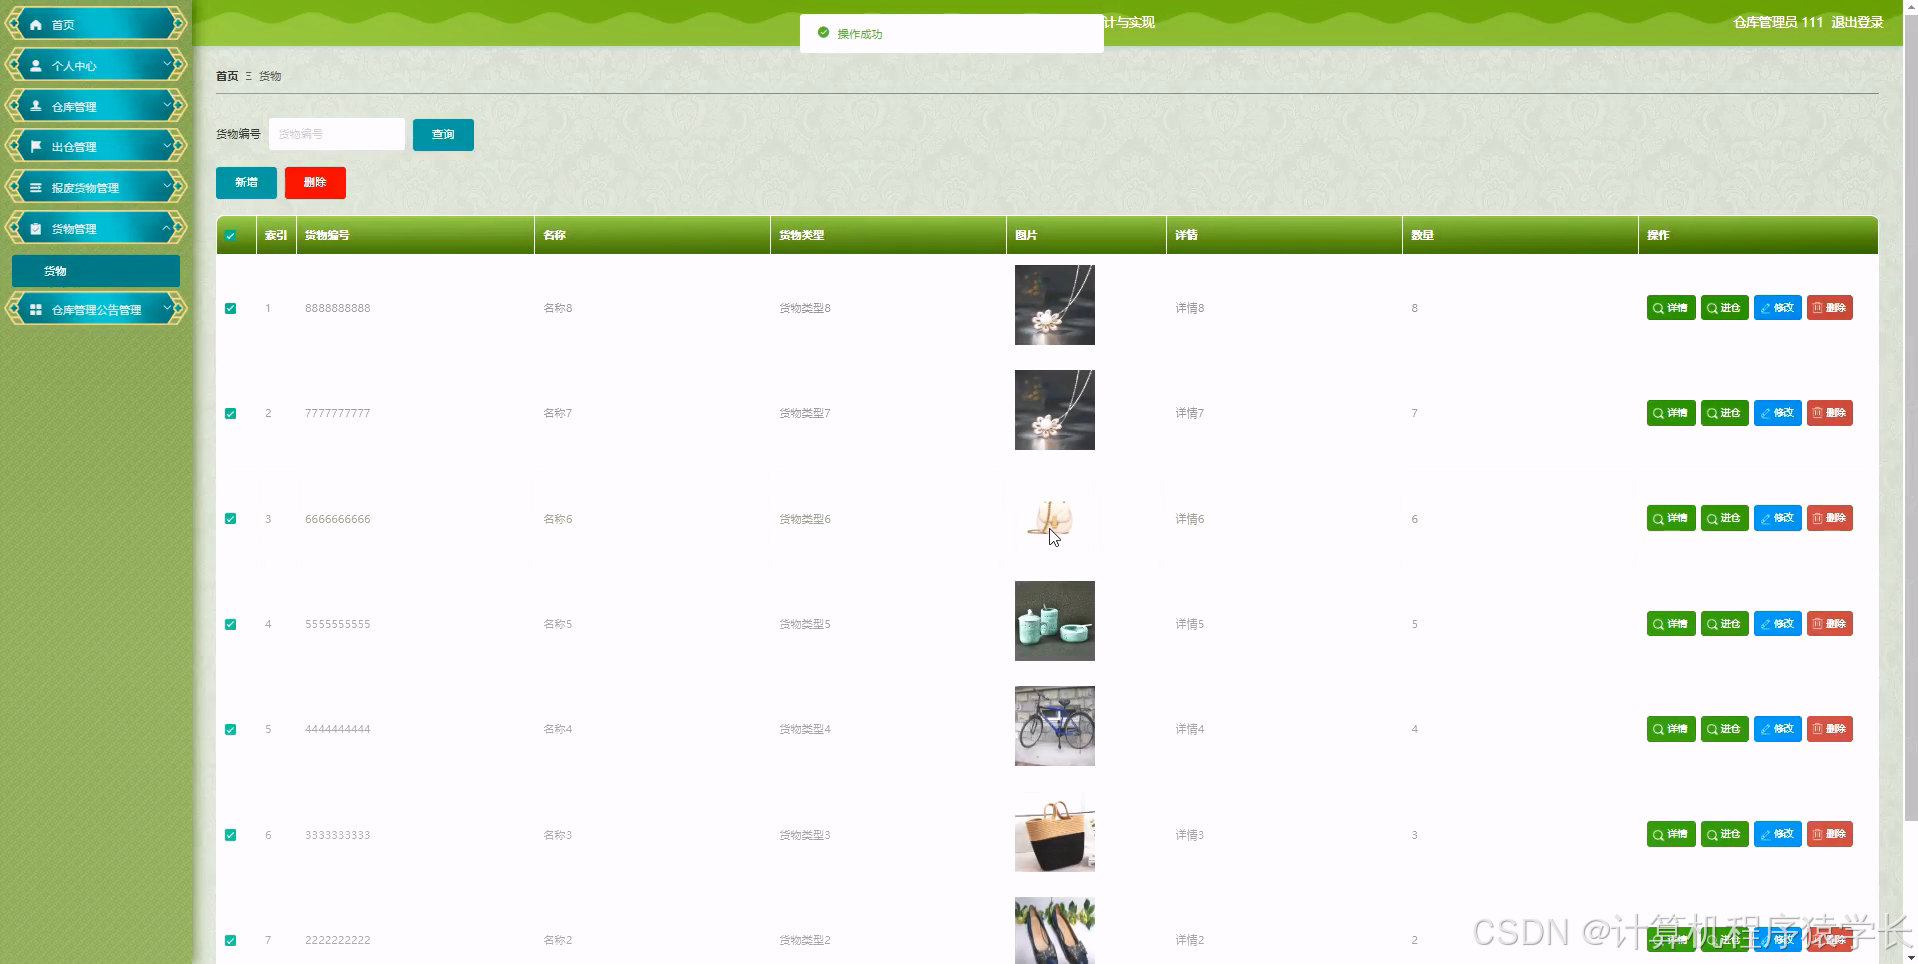Delete item 3333333333 with the trash button
This screenshot has height=964, width=1918.
tap(1829, 834)
